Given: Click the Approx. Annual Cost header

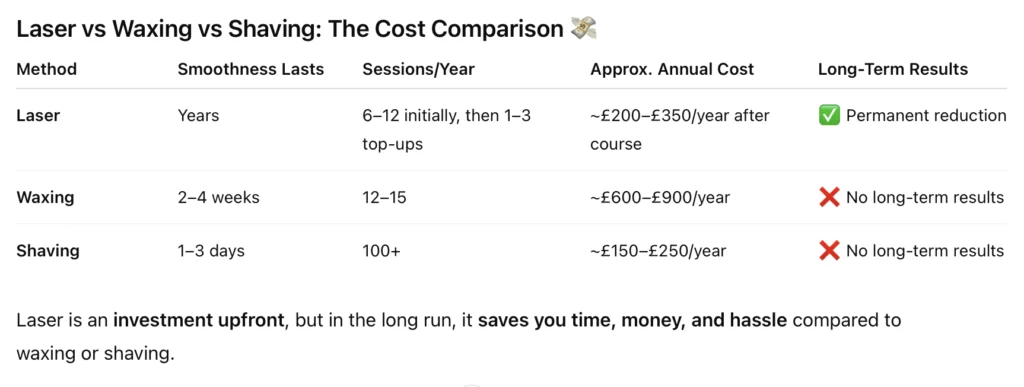Looking at the screenshot, I should click(672, 69).
